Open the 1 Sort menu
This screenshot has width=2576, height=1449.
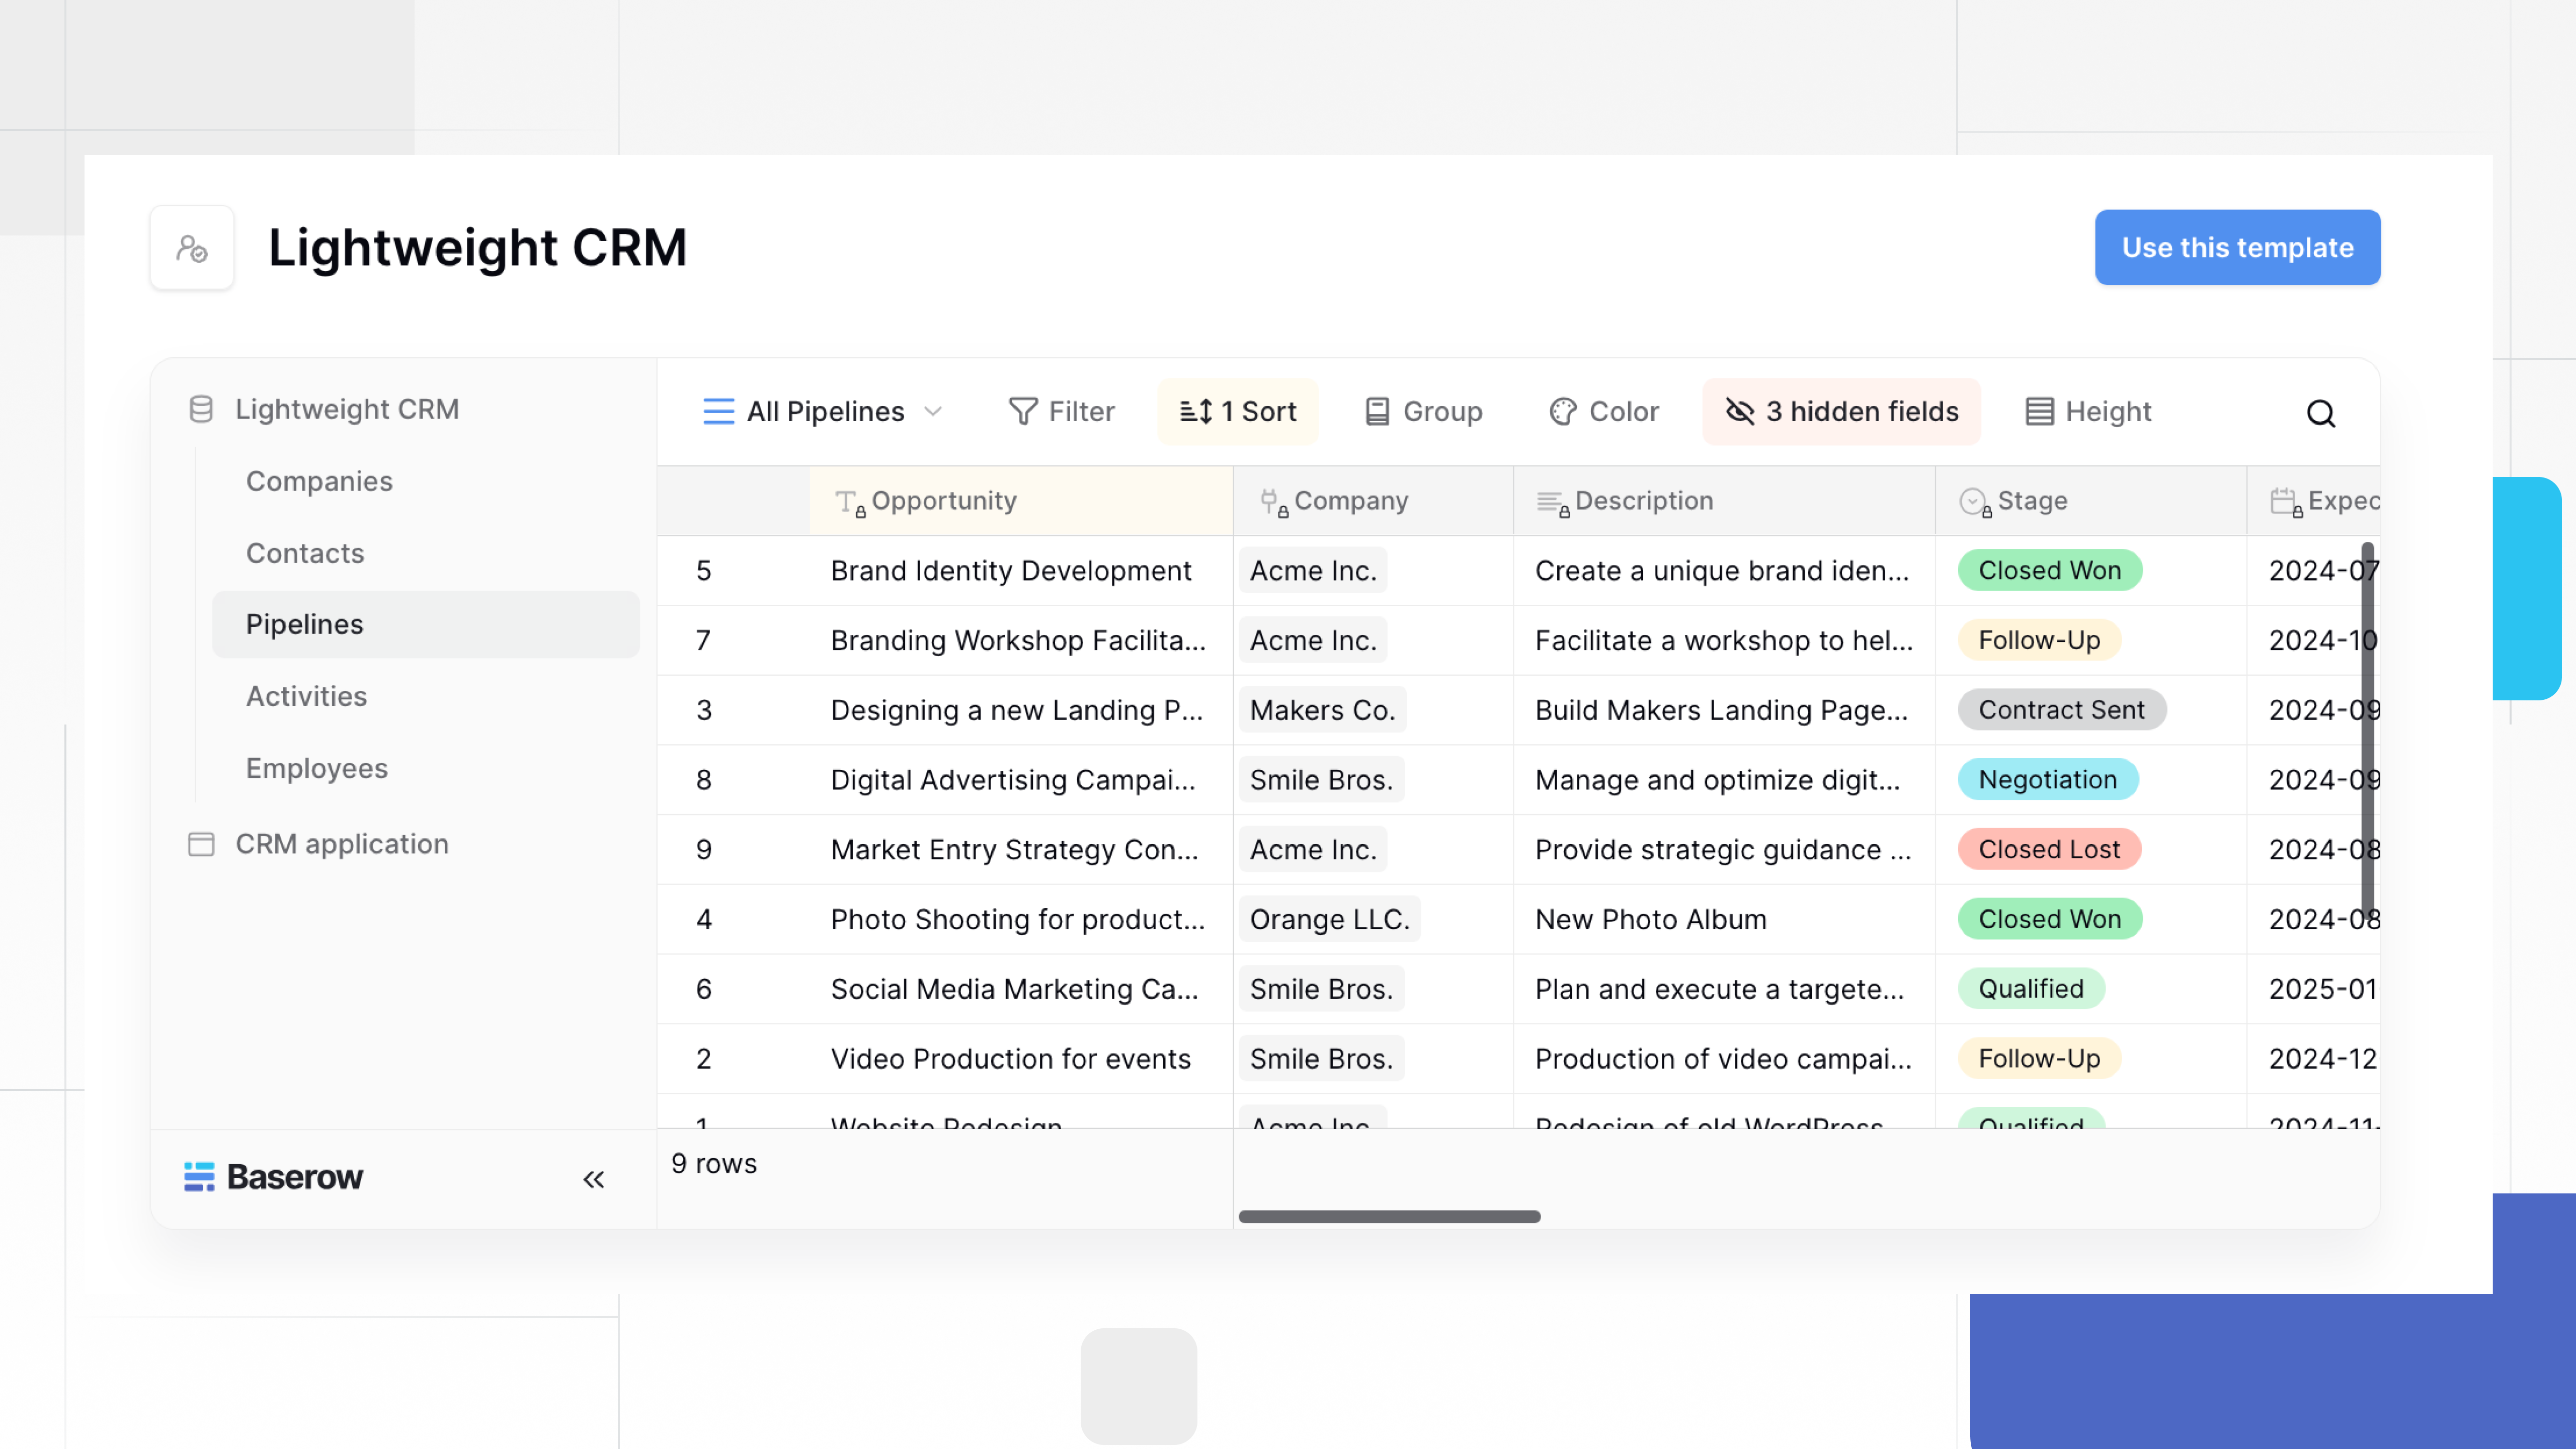coord(1238,411)
